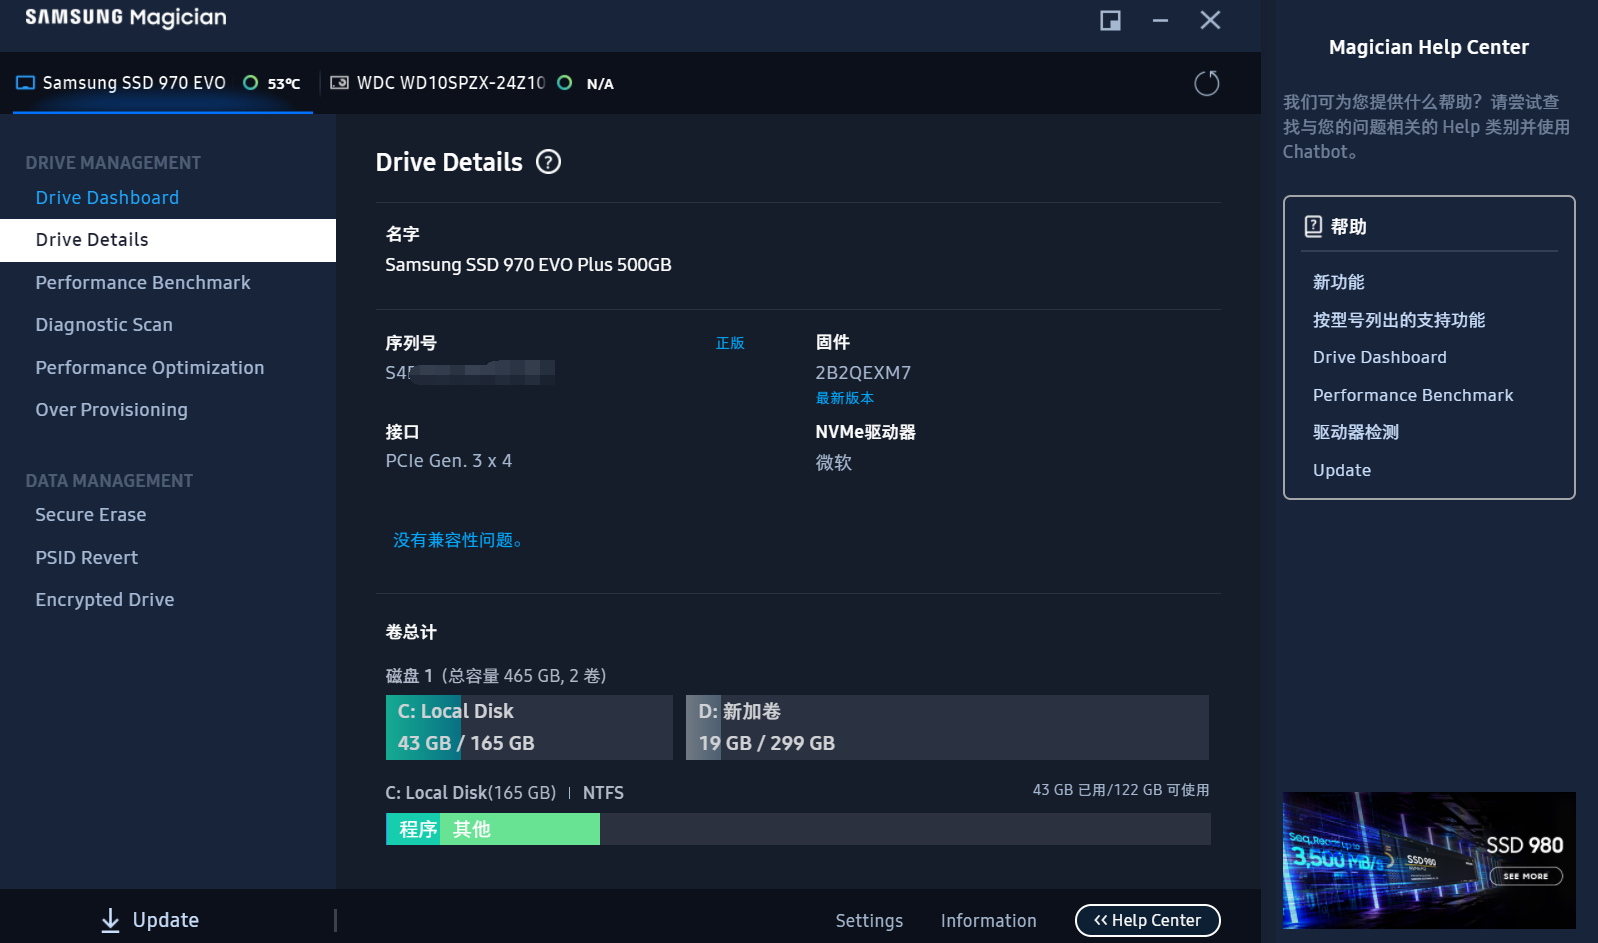This screenshot has width=1598, height=943.
Task: Click the NTFS file system label
Action: tap(603, 793)
